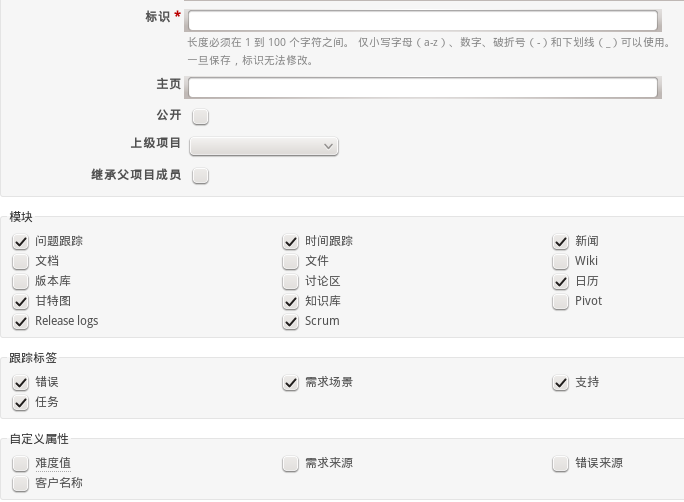The height and width of the screenshot is (502, 684).
Task: Disable the 时间跟踪 module checkbox
Action: 291,242
